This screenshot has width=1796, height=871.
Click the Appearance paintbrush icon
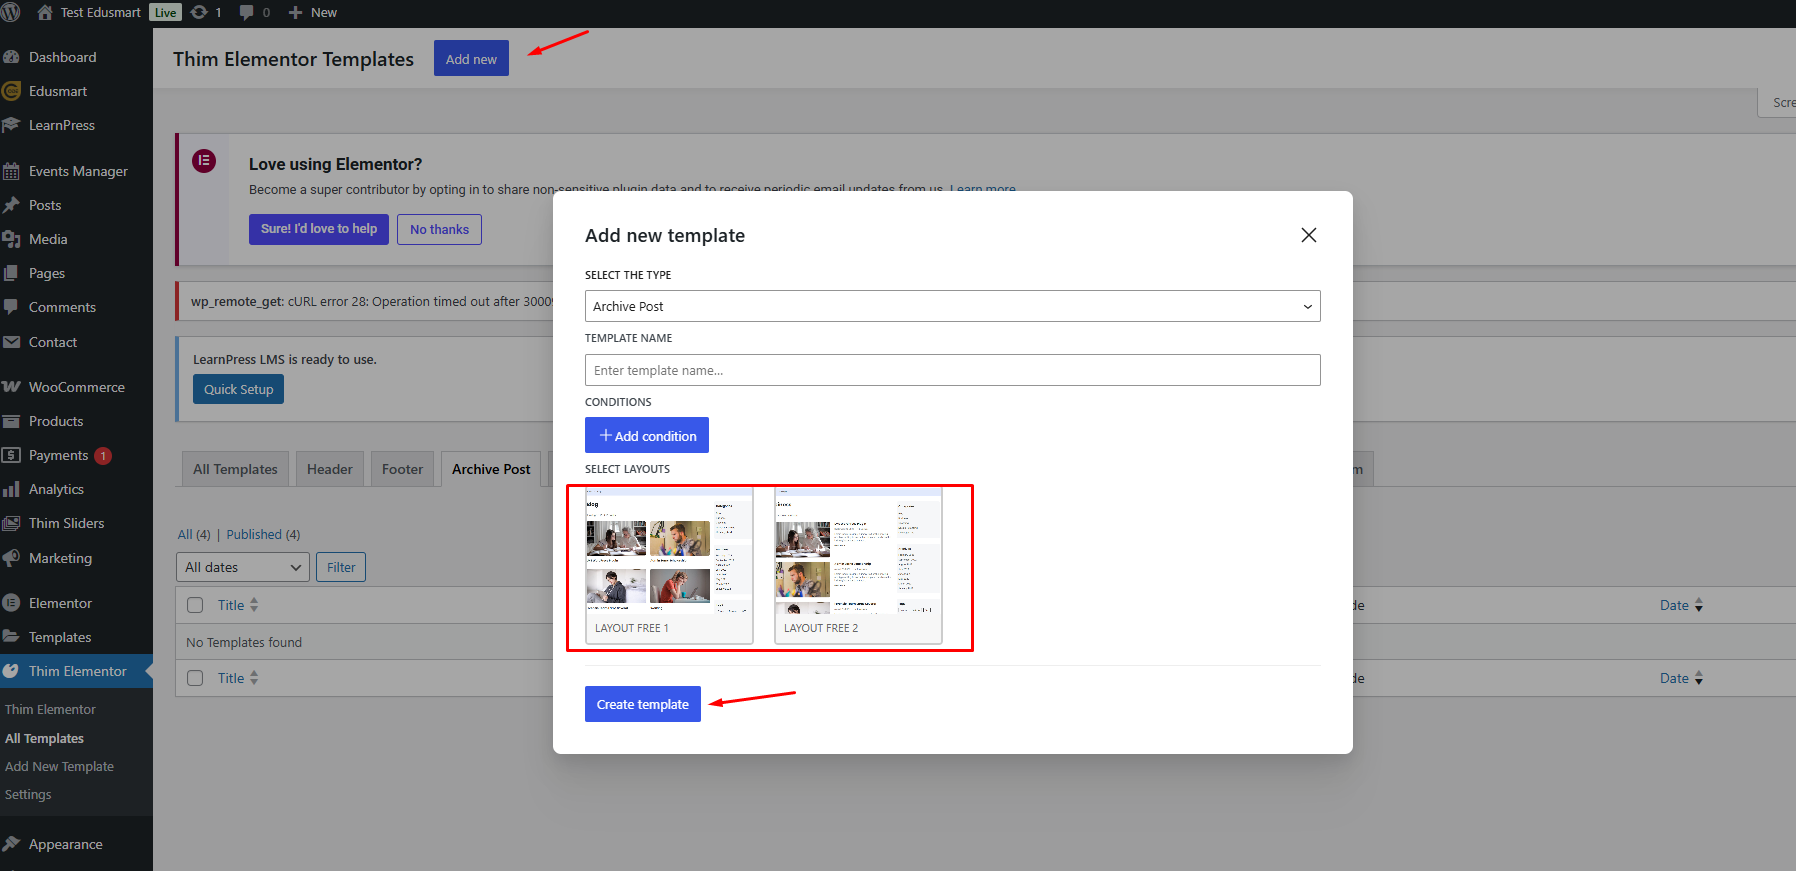point(12,844)
